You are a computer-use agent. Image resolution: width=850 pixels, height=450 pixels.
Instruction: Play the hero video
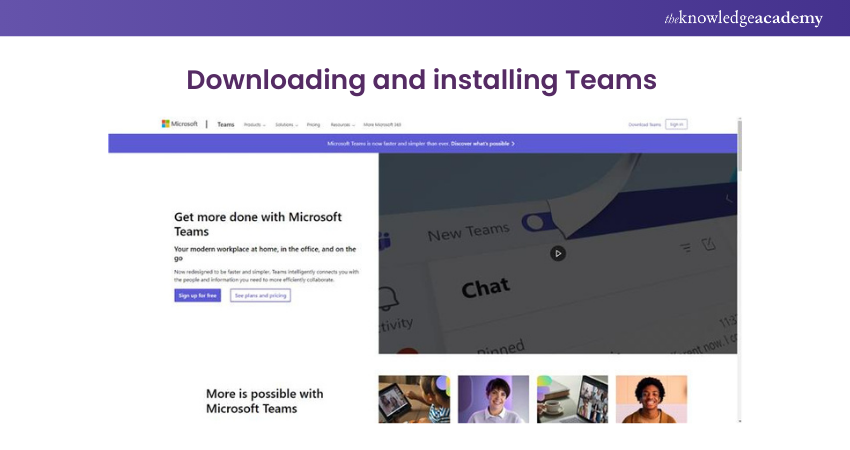(558, 253)
